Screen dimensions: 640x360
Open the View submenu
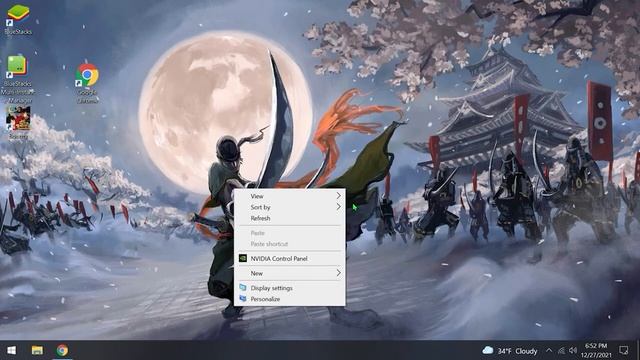coord(290,196)
